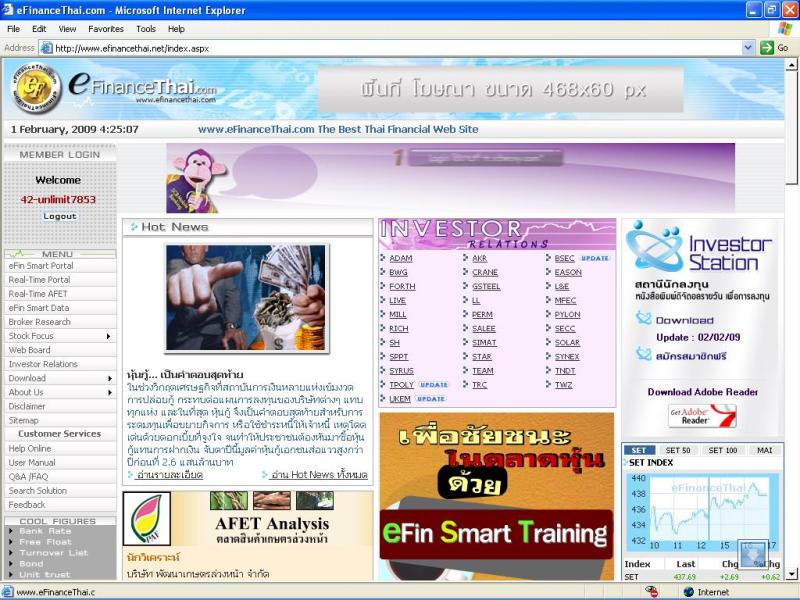
Task: Open the View menu
Action: pyautogui.click(x=67, y=29)
